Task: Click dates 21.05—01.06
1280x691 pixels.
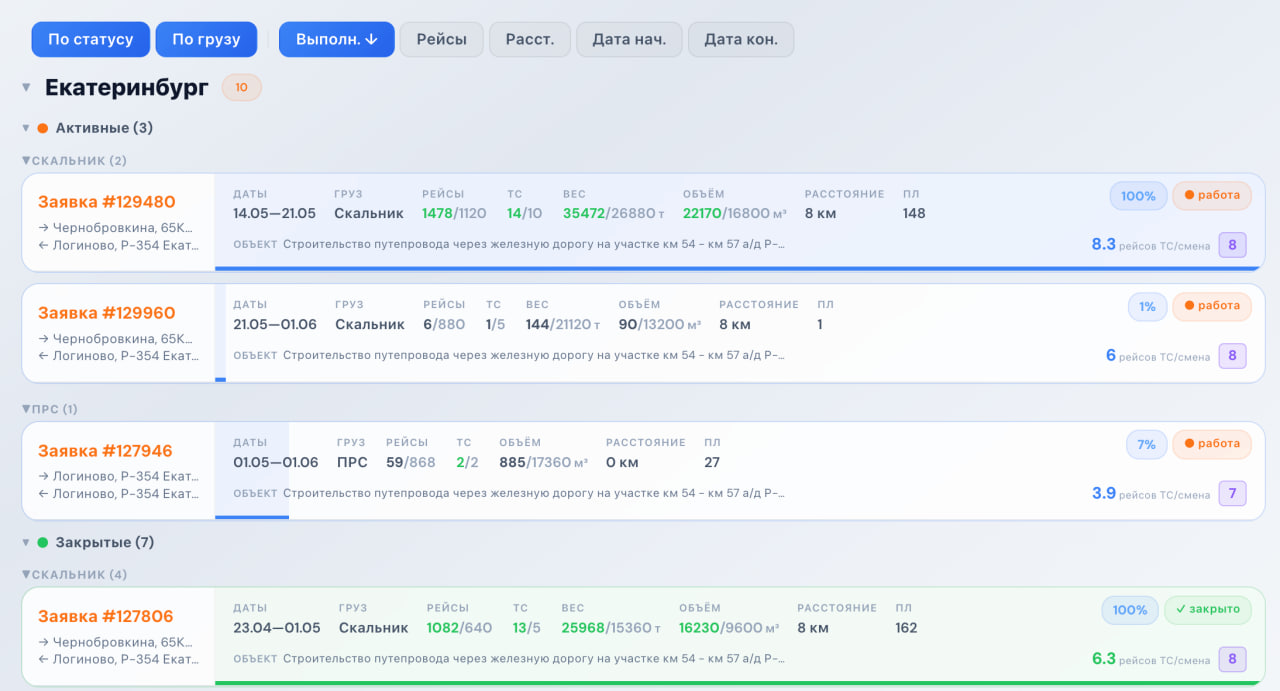Action: (275, 324)
